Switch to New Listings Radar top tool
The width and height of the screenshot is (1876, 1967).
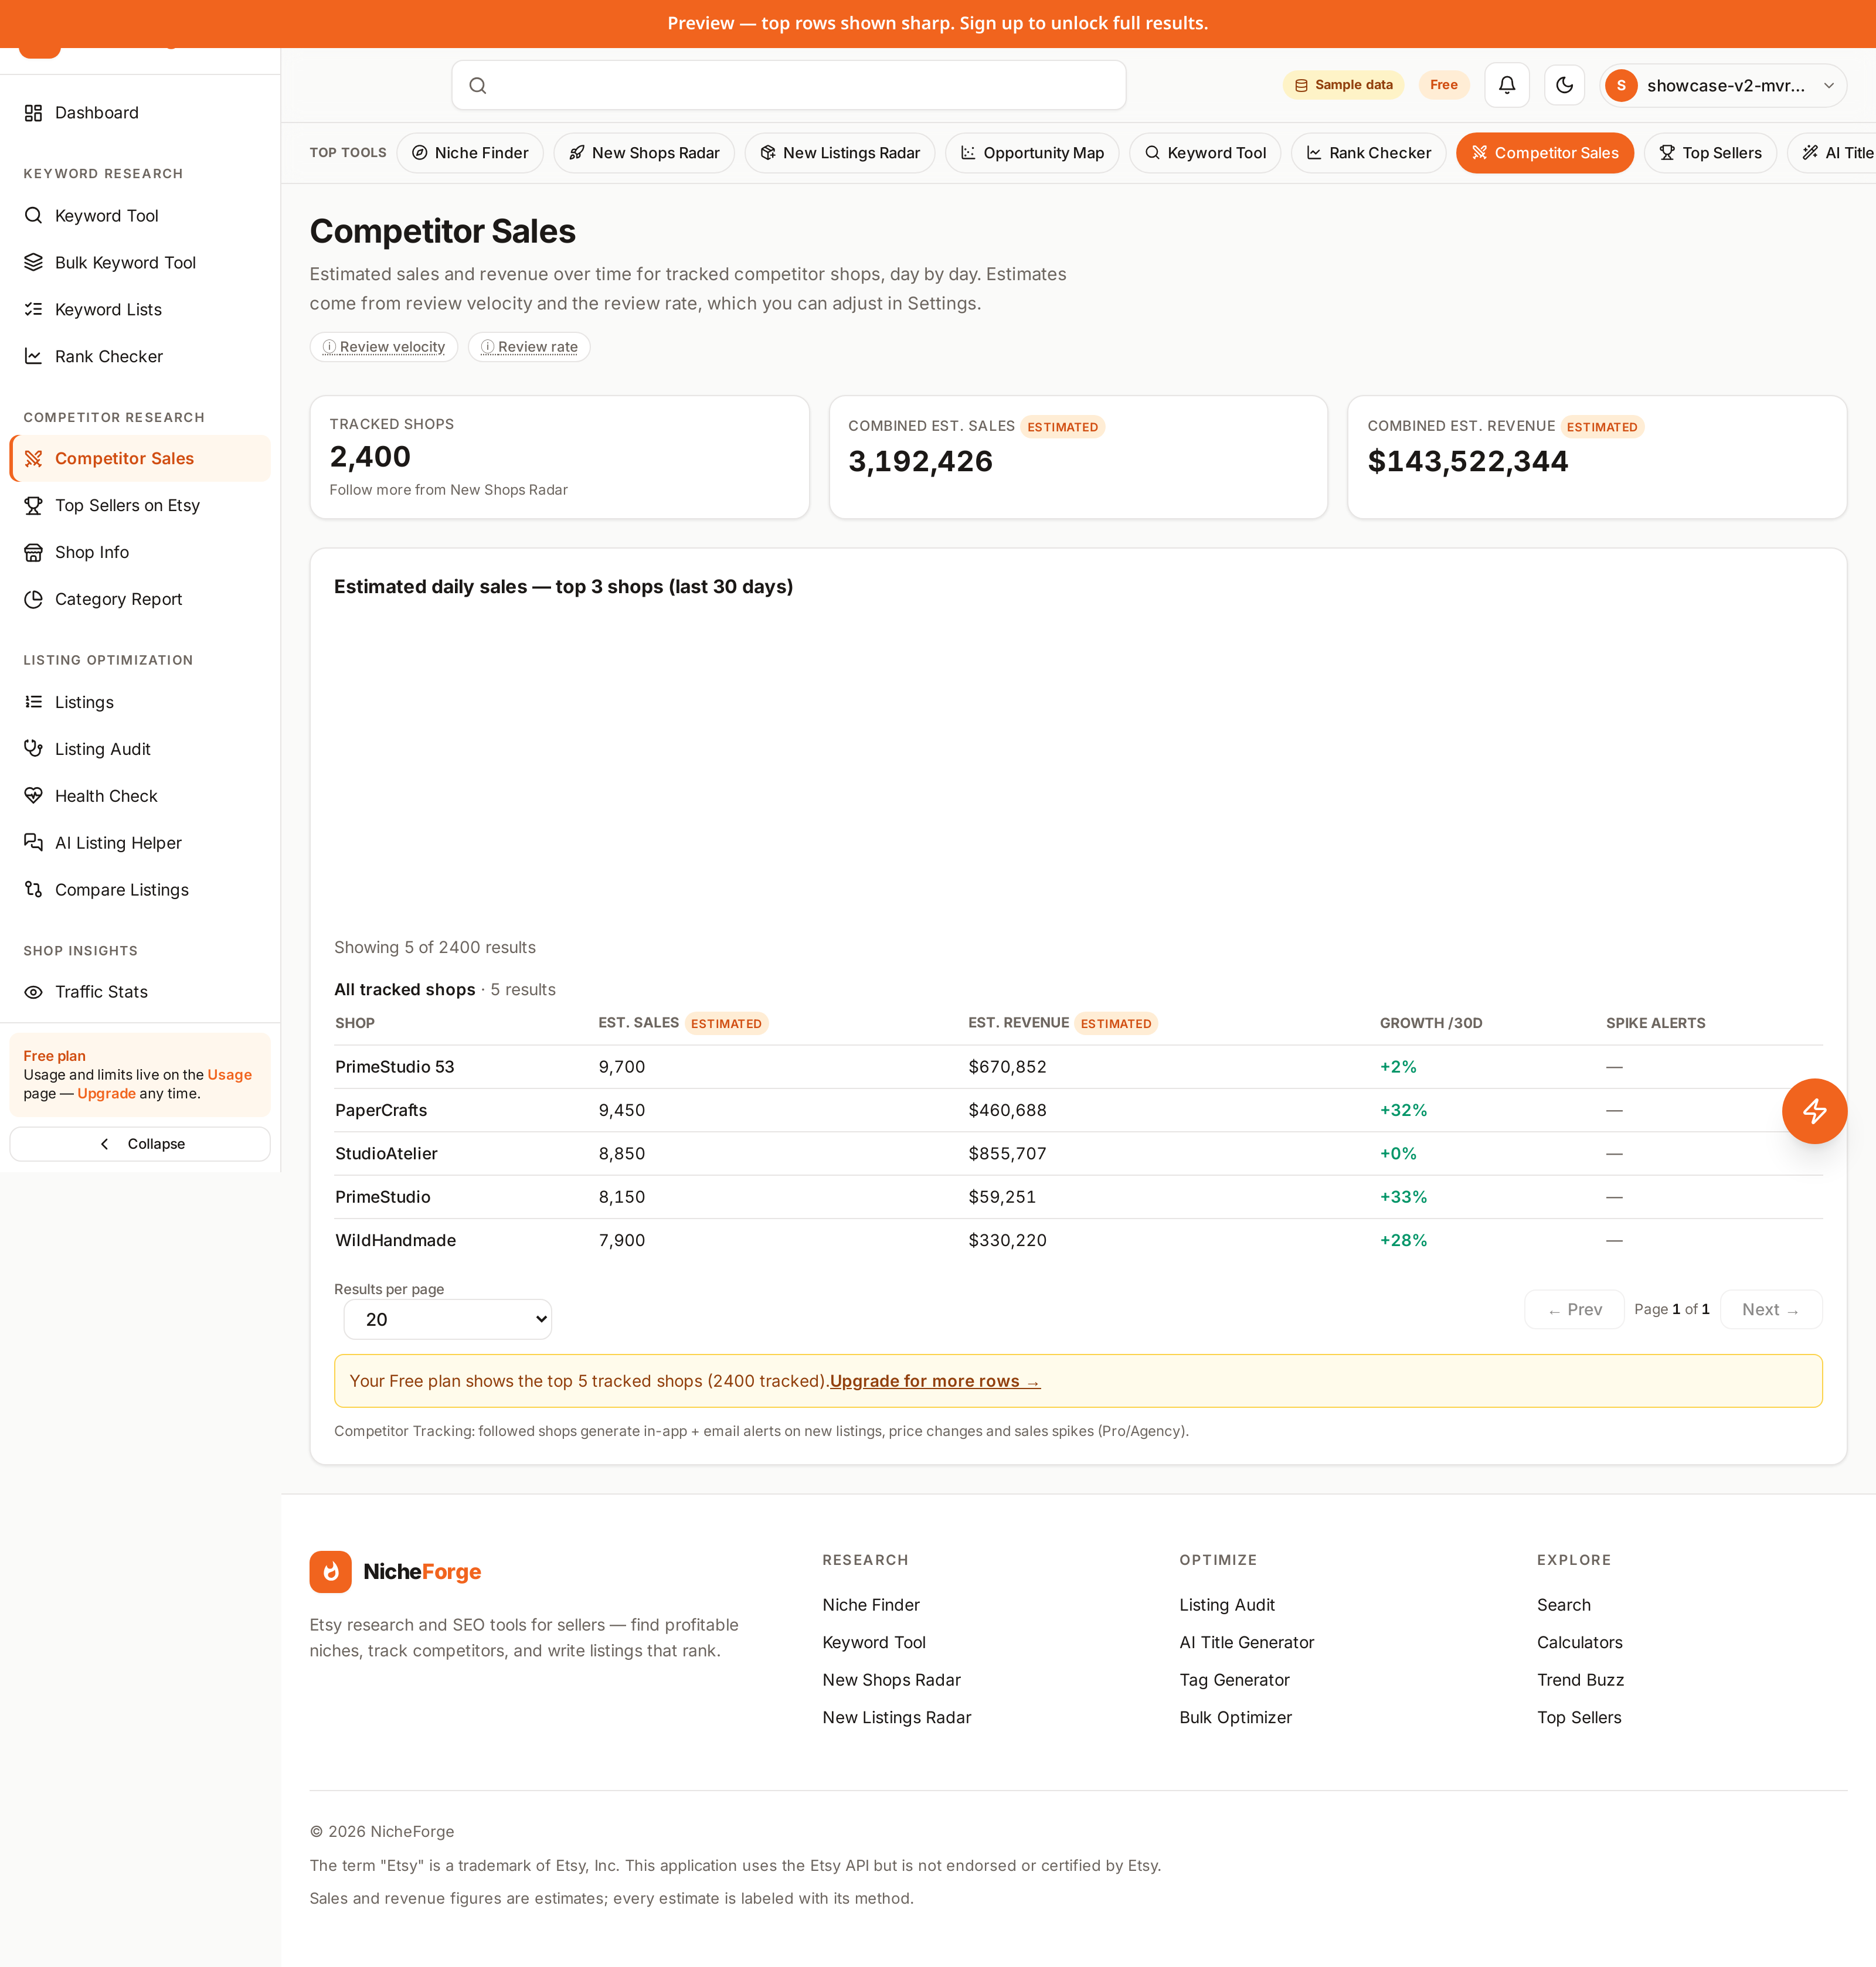[x=840, y=153]
